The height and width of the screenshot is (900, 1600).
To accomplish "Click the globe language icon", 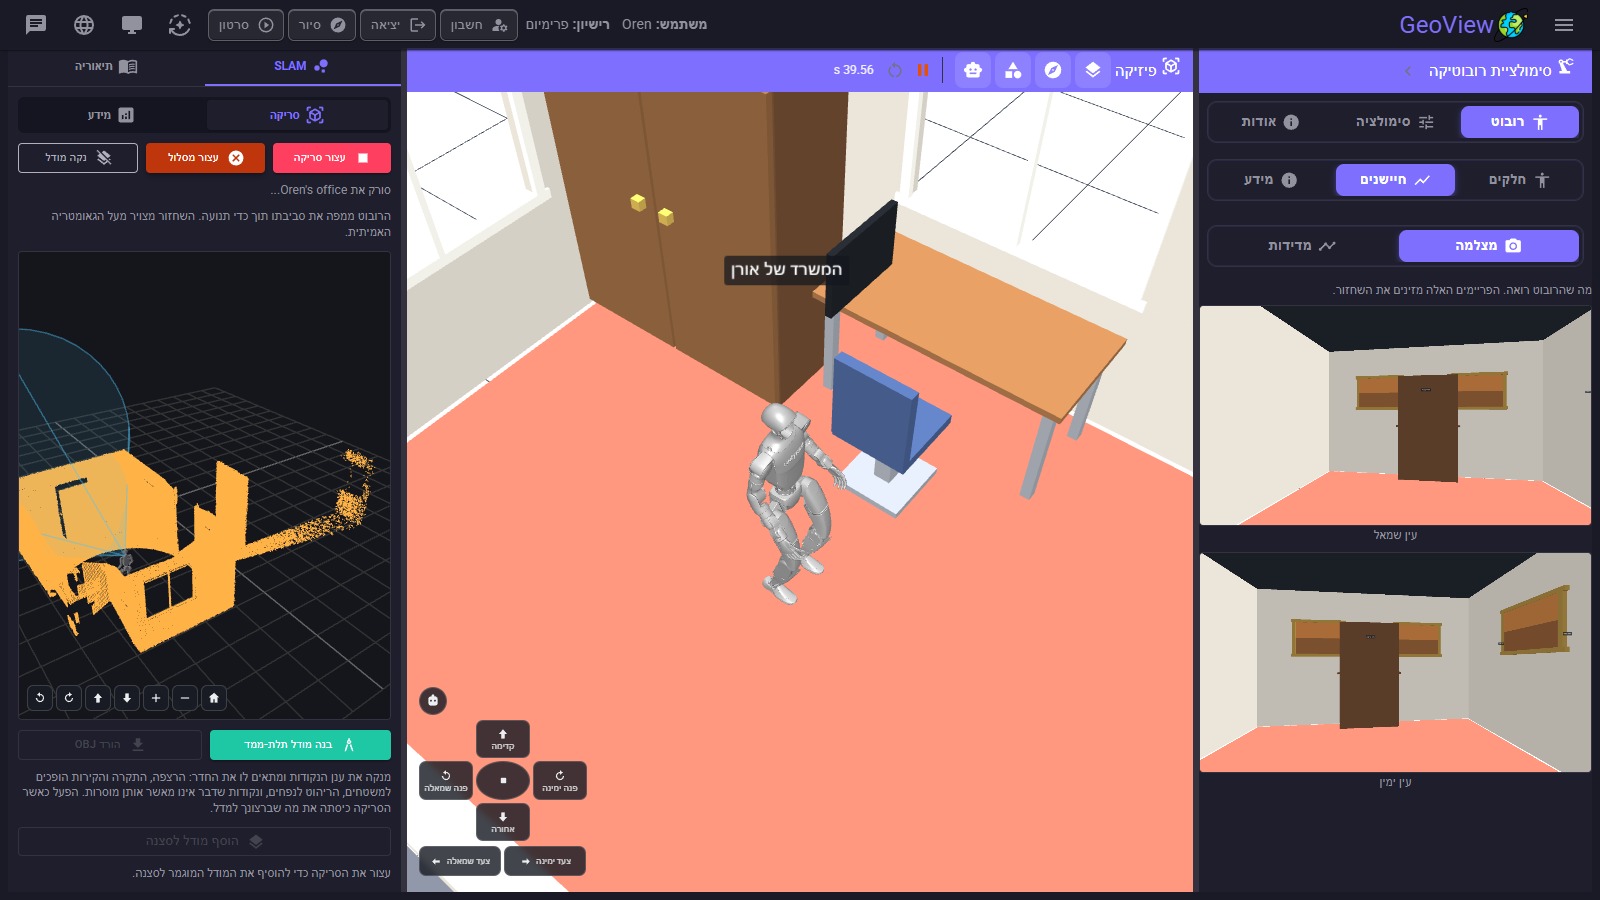I will (x=84, y=24).
